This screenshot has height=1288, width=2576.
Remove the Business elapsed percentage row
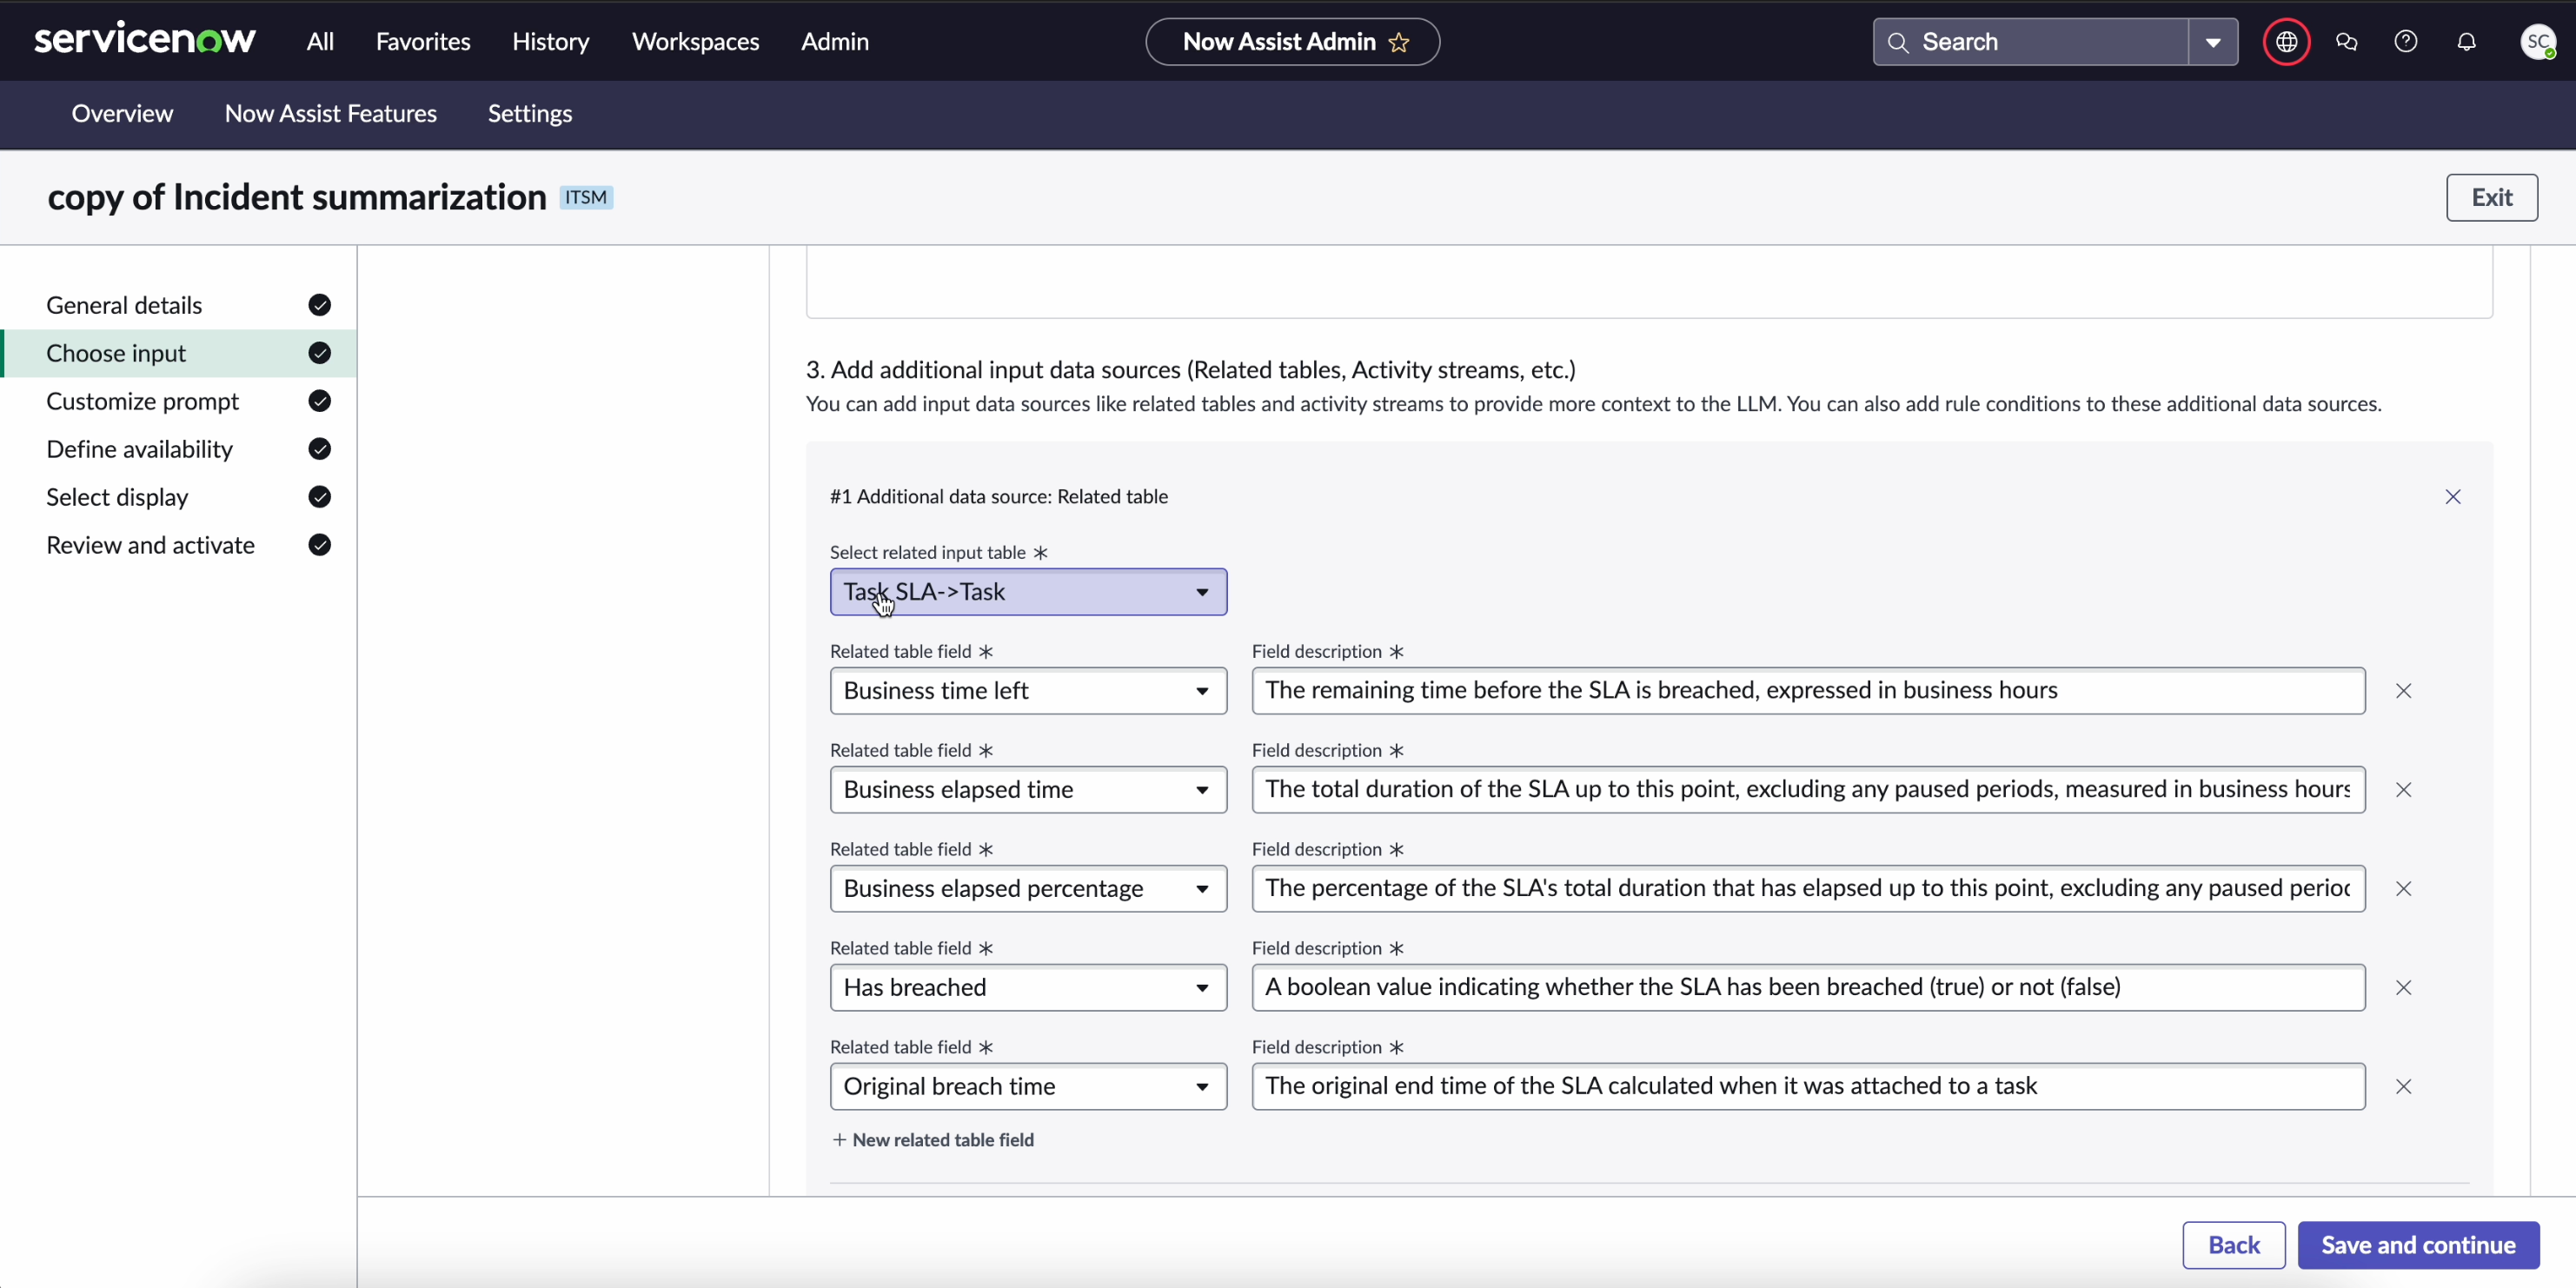(2403, 889)
